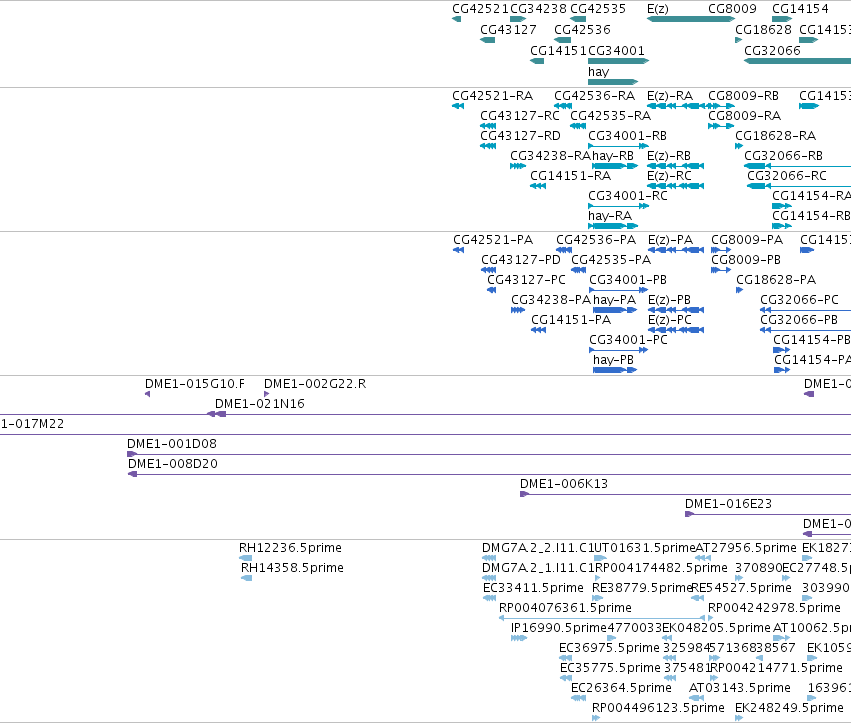Open the hay-PA protein label
Image resolution: width=851 pixels, height=723 pixels.
coord(614,300)
